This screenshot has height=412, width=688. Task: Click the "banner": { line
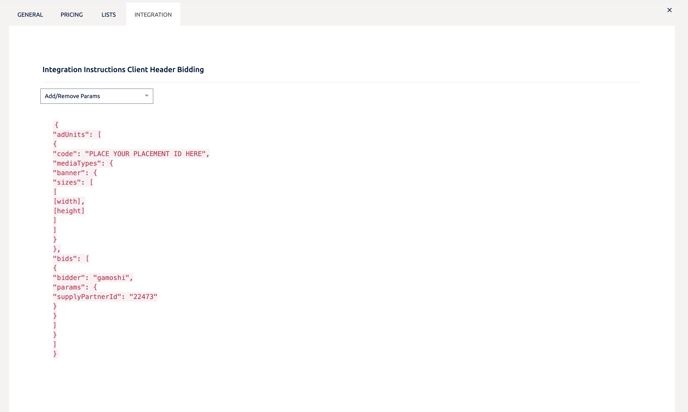[x=75, y=173]
